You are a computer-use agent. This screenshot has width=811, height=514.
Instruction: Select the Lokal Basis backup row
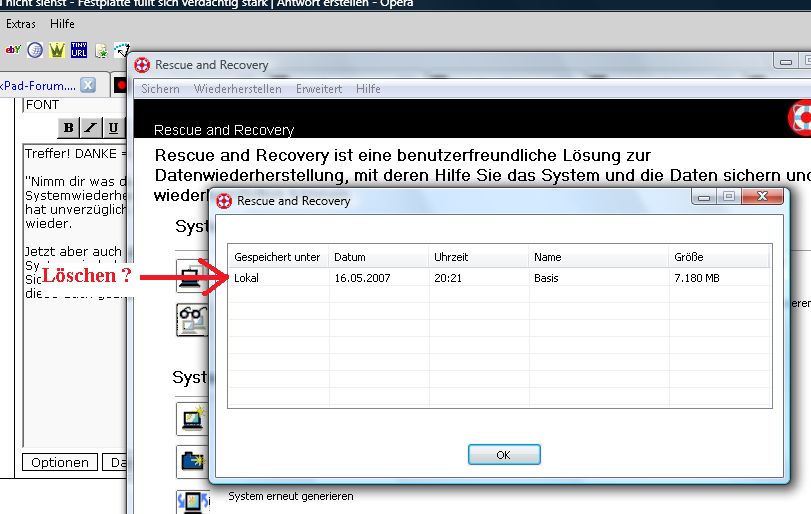click(500, 278)
